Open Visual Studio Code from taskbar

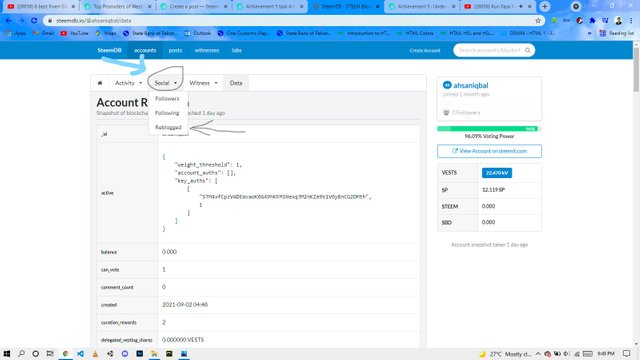[80, 353]
